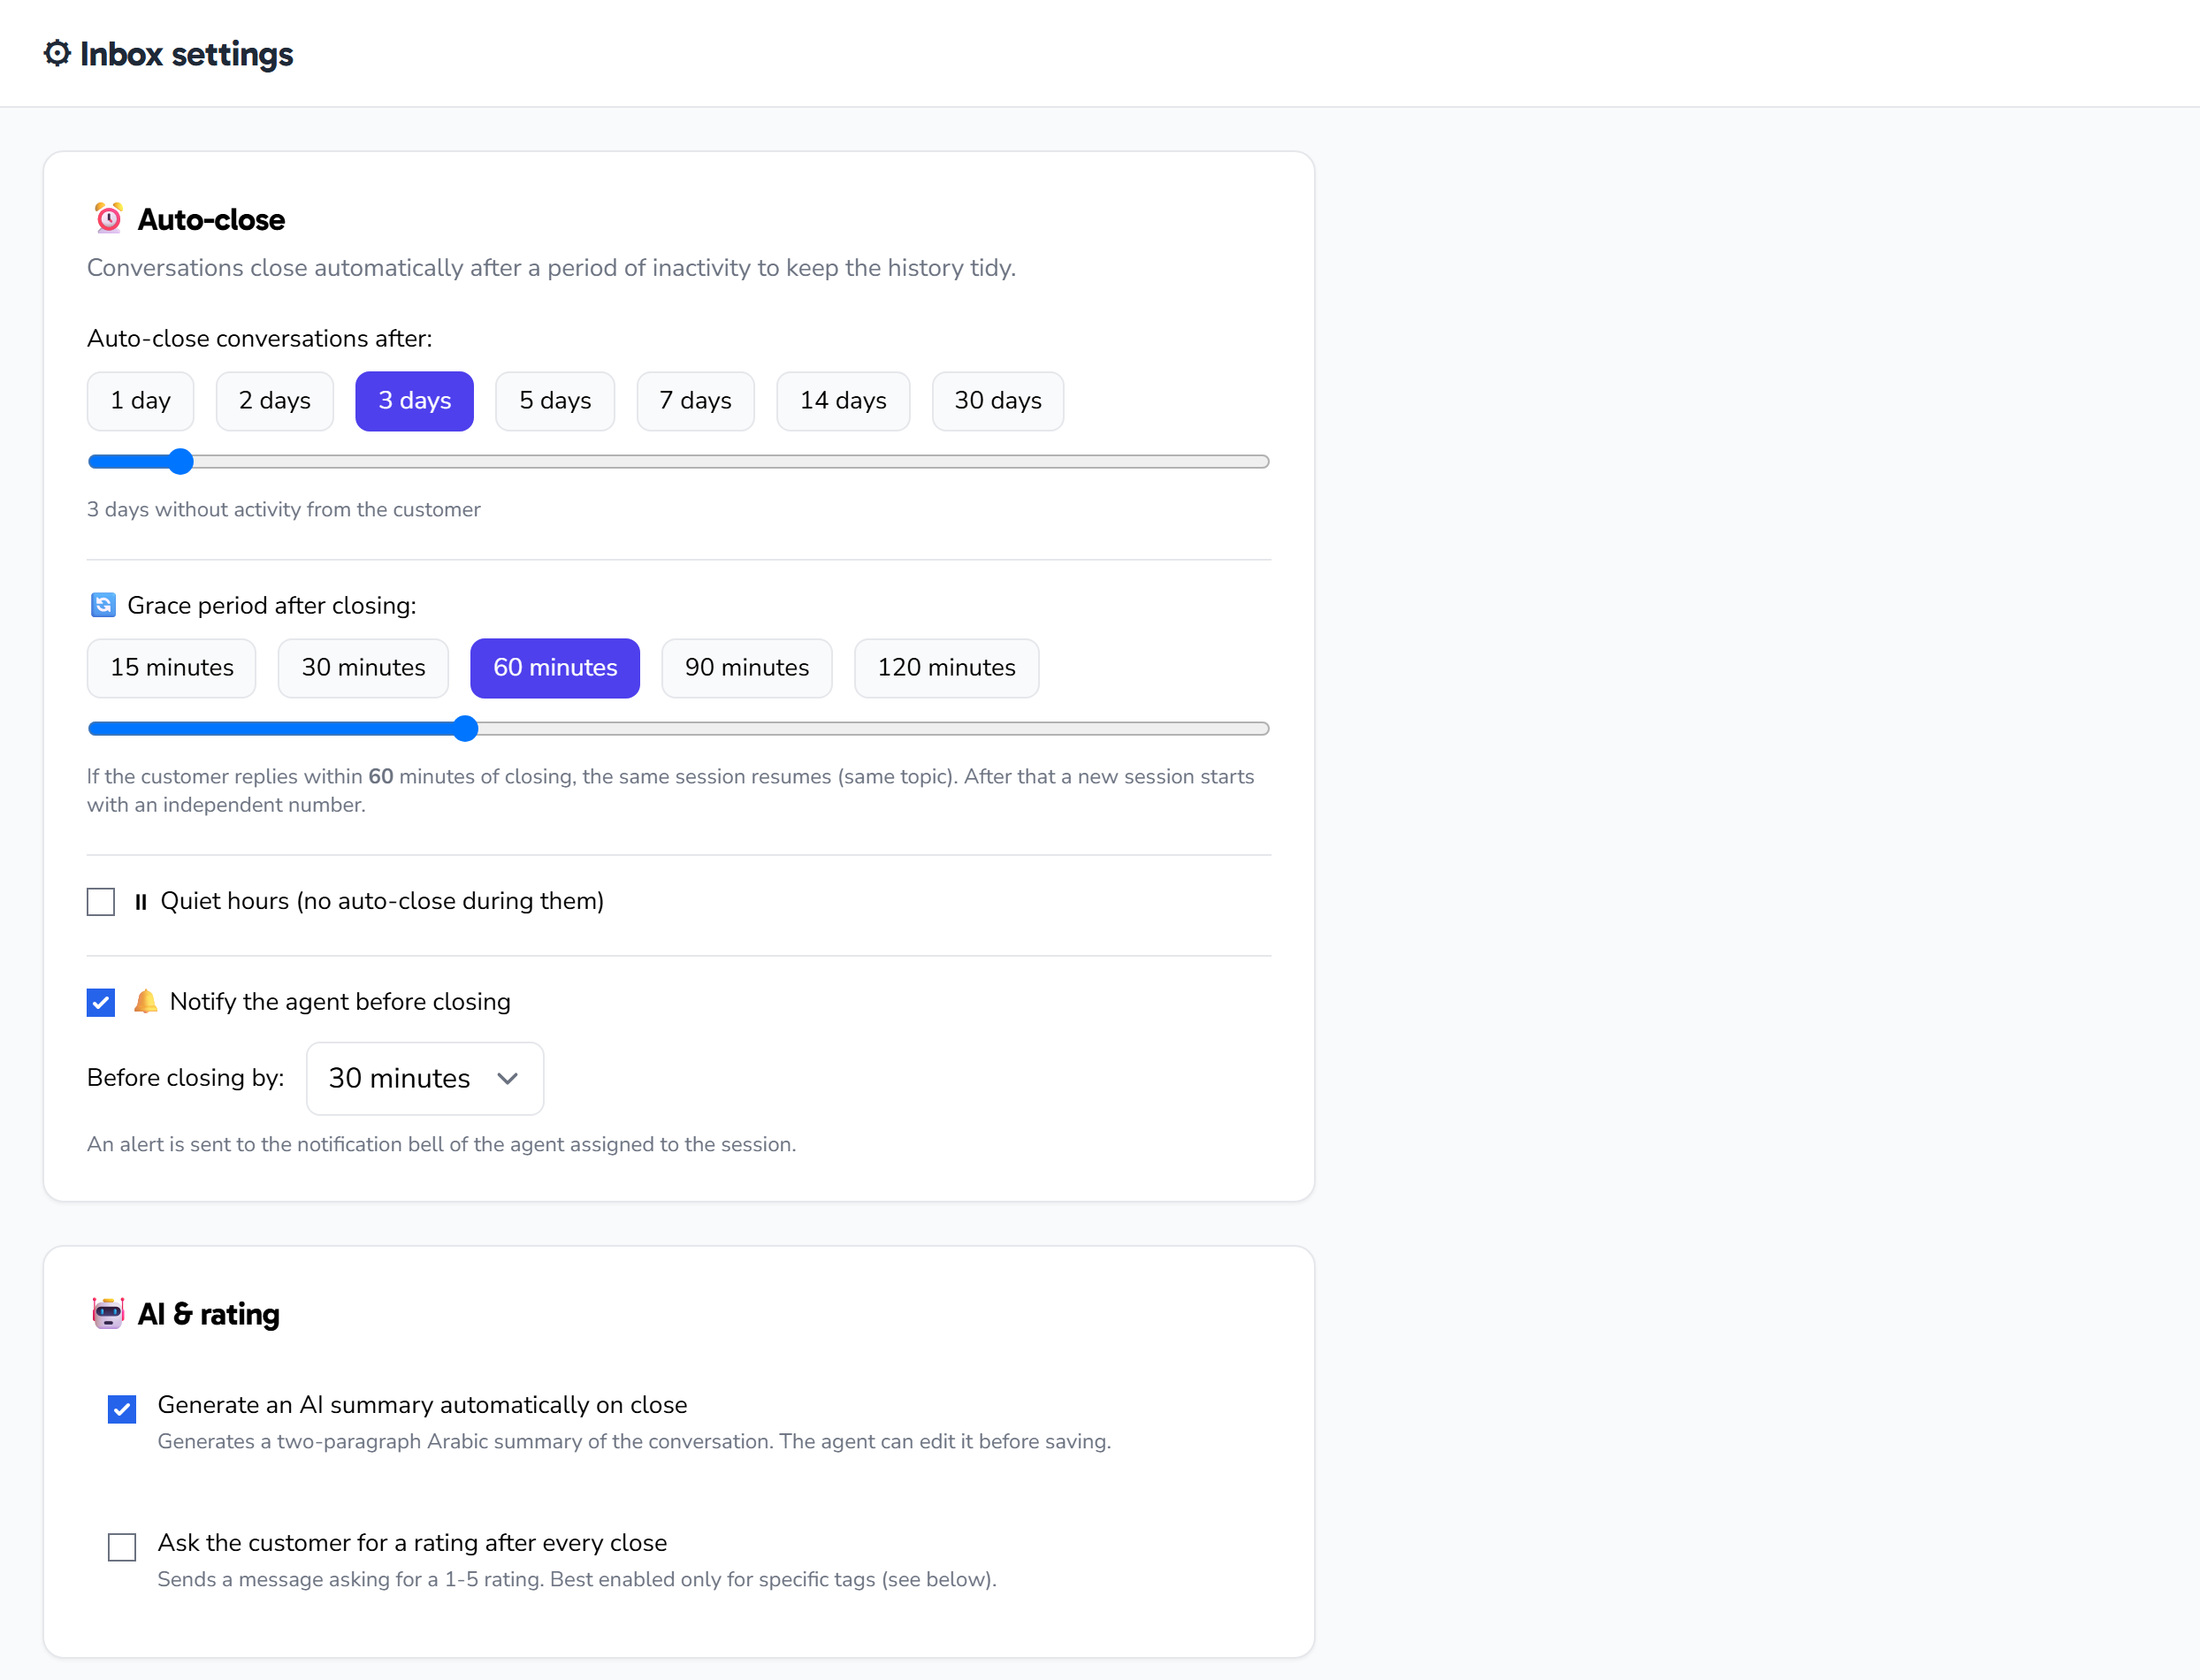The height and width of the screenshot is (1680, 2200).
Task: Click 'Sends a message asking for a 1-5 rating' text
Action: coord(577,1579)
